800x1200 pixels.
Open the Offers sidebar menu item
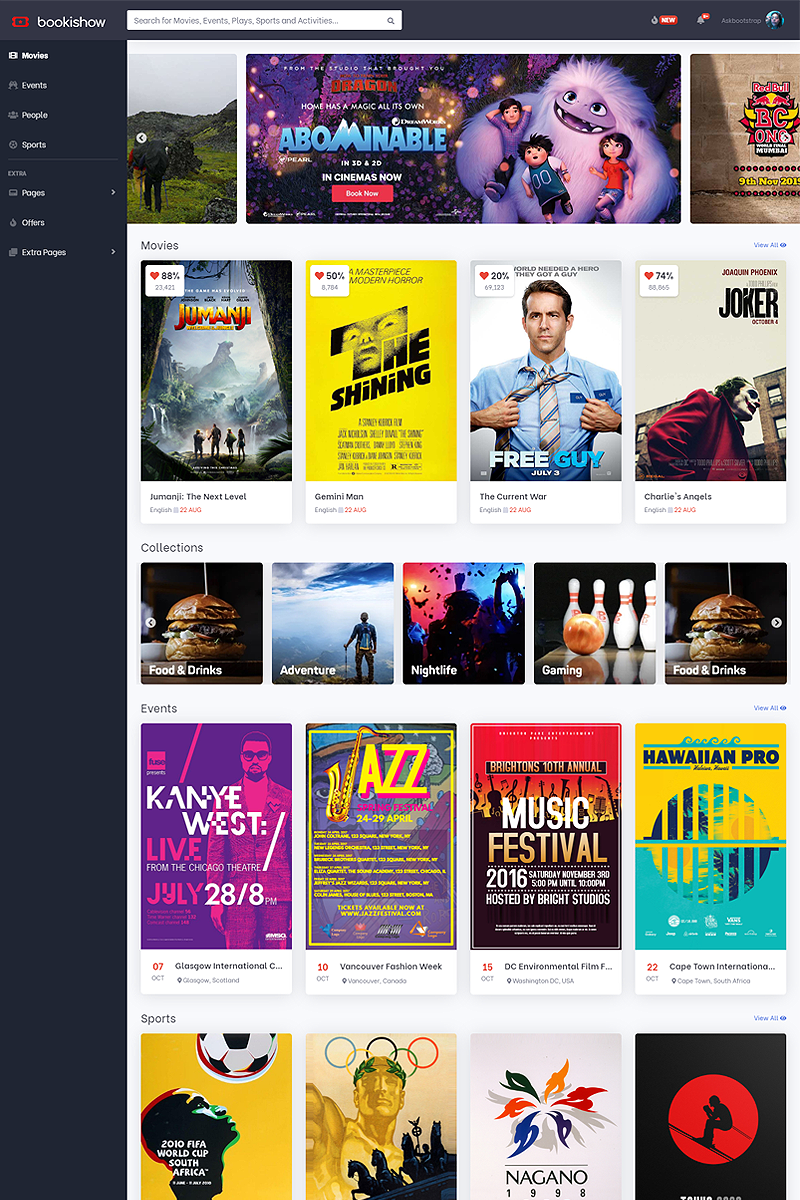63,223
